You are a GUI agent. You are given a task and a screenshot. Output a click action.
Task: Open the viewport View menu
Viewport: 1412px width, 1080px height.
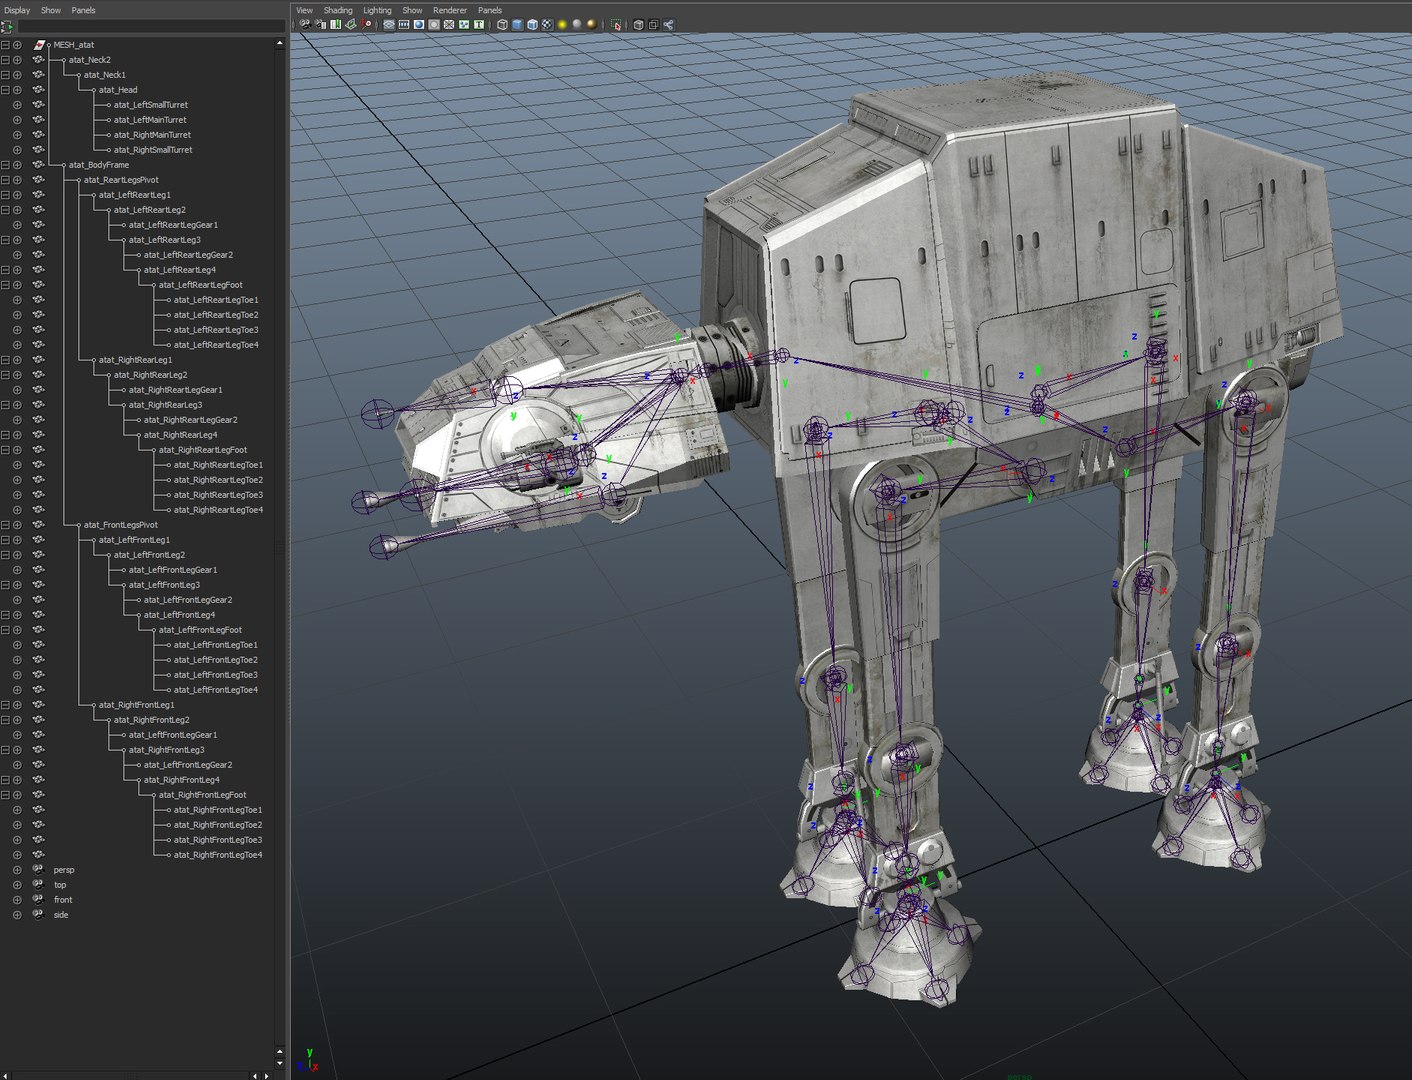304,10
